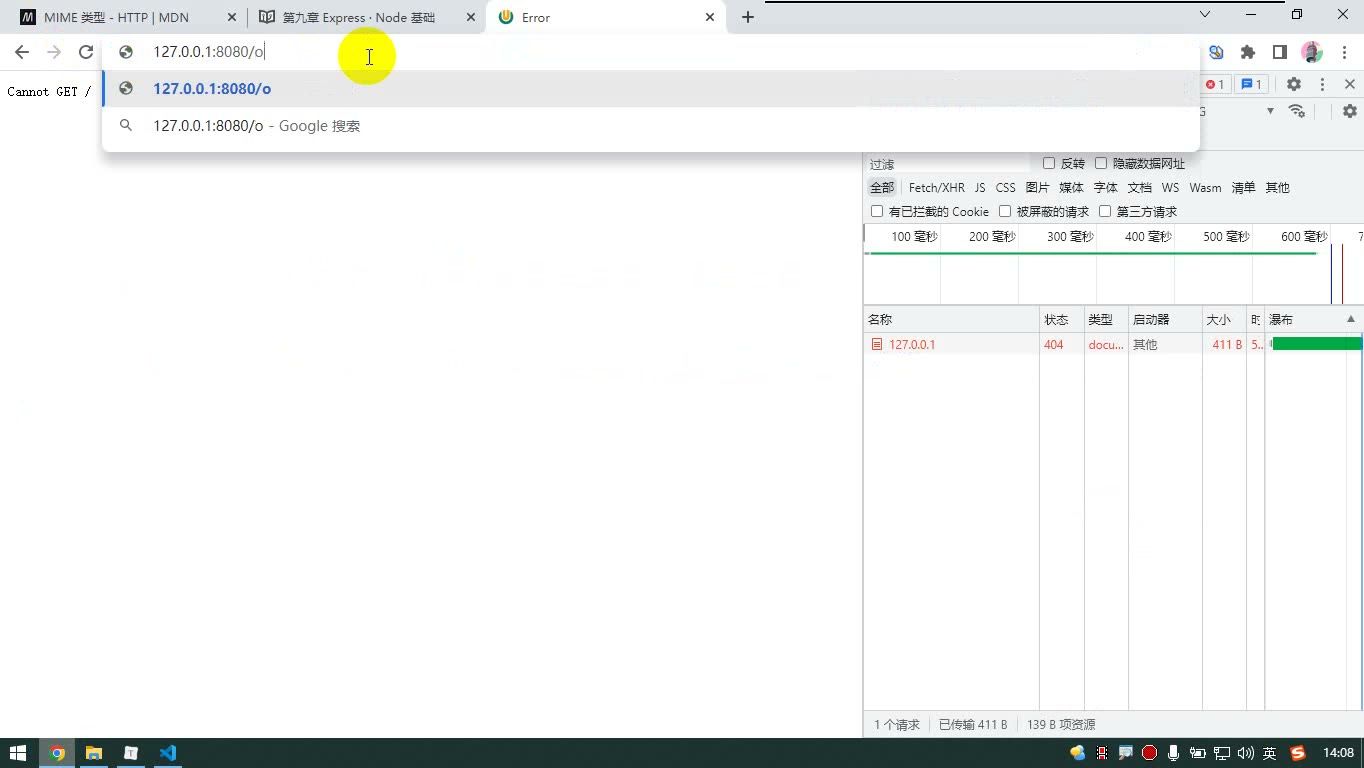
Task: Choose the Google 搜索 suggestion row
Action: [x=651, y=126]
